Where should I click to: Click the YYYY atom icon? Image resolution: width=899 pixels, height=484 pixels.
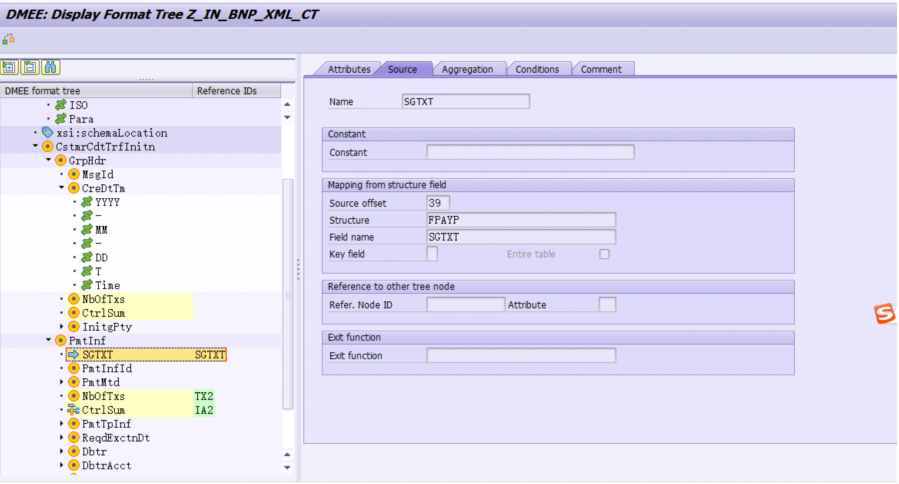[x=87, y=202]
